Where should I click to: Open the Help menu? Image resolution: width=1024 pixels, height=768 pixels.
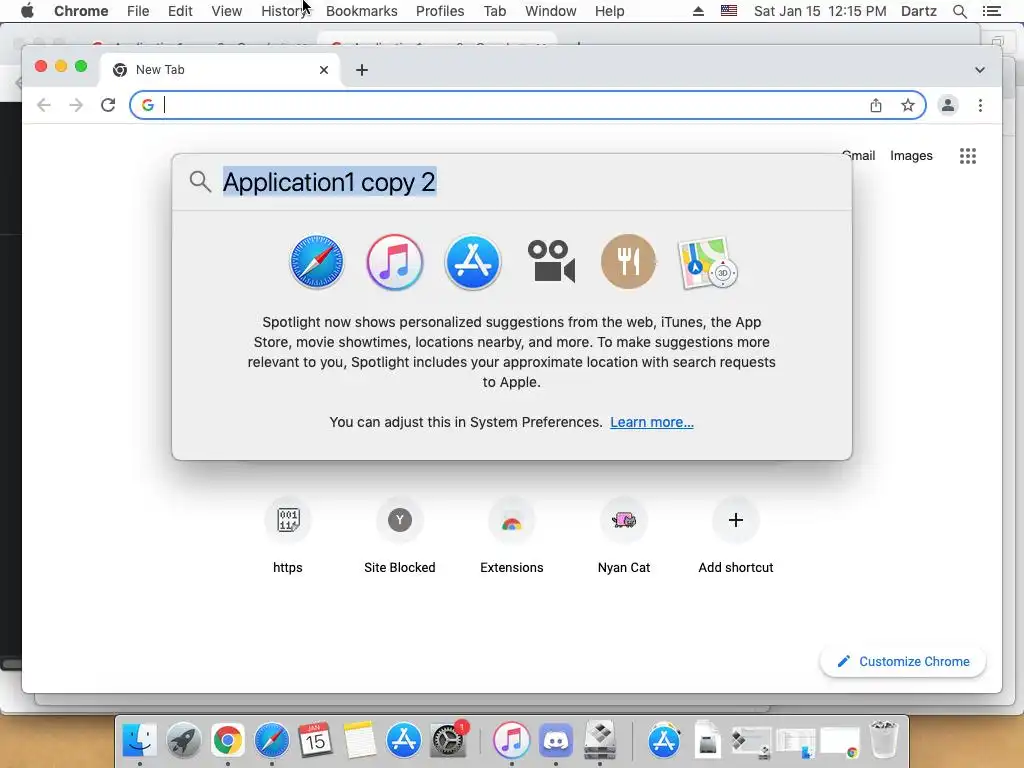tap(609, 11)
